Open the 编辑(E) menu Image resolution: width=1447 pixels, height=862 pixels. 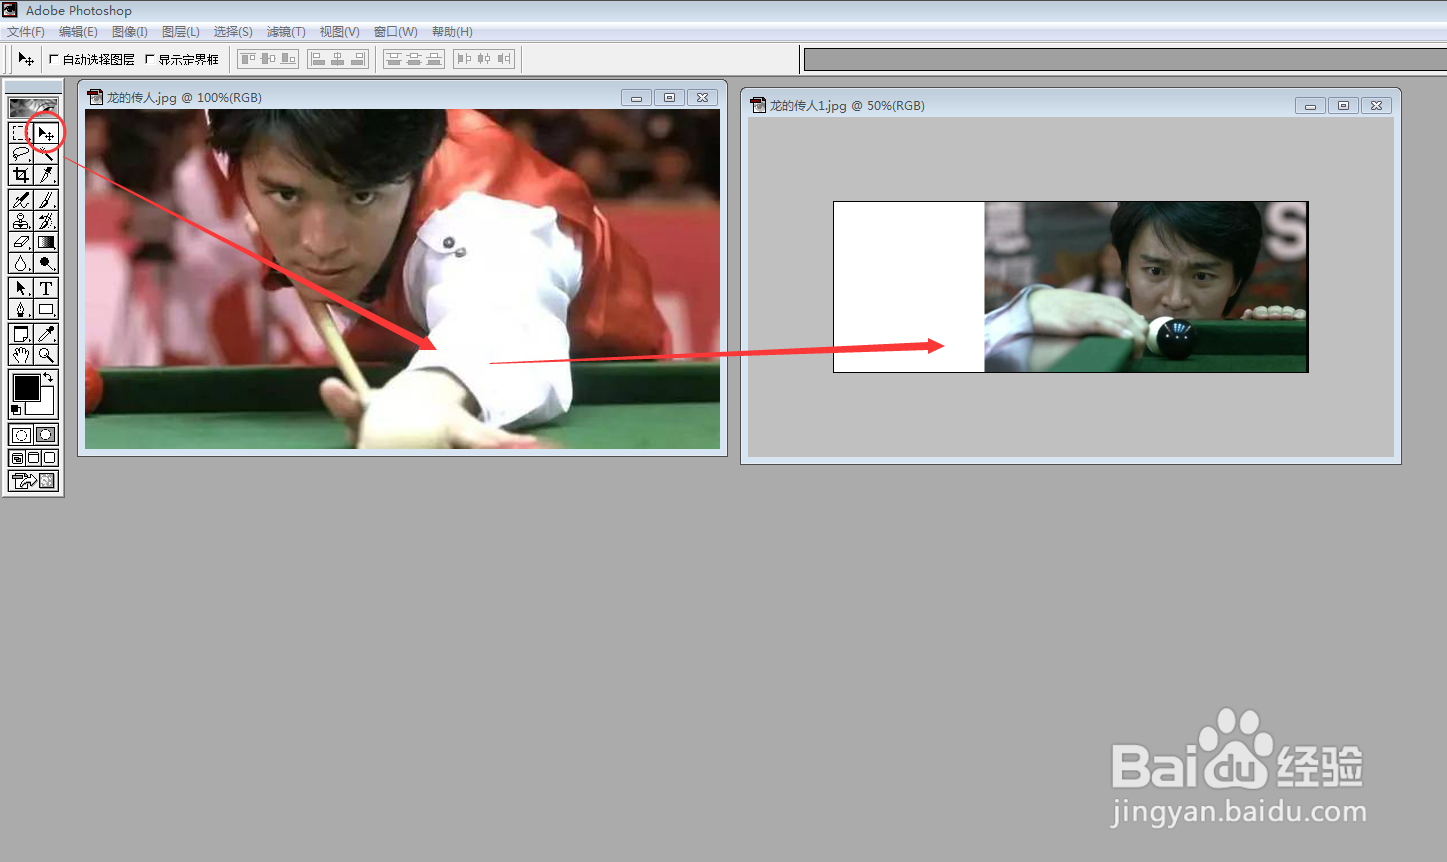tap(78, 32)
